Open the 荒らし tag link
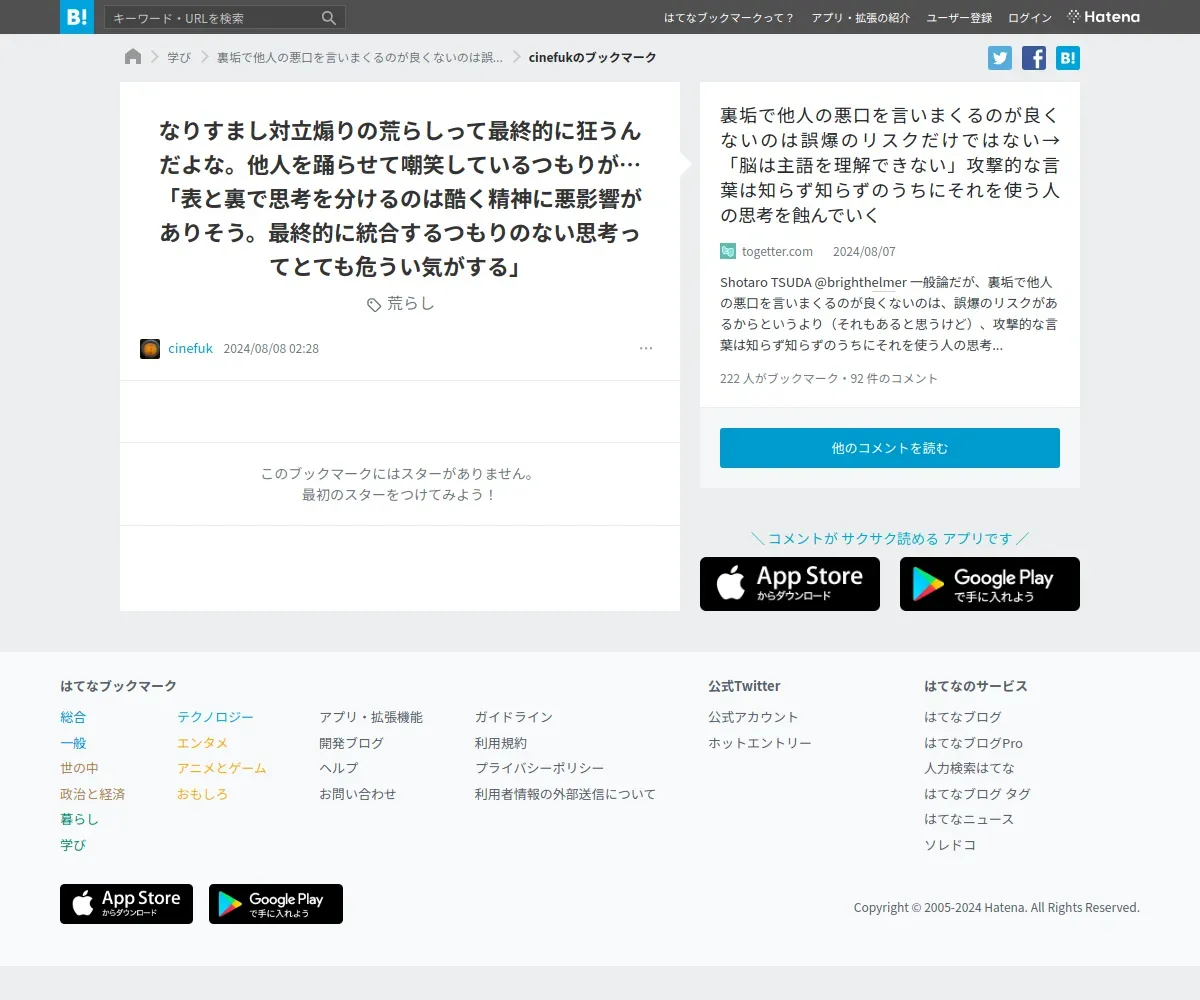 tap(411, 303)
